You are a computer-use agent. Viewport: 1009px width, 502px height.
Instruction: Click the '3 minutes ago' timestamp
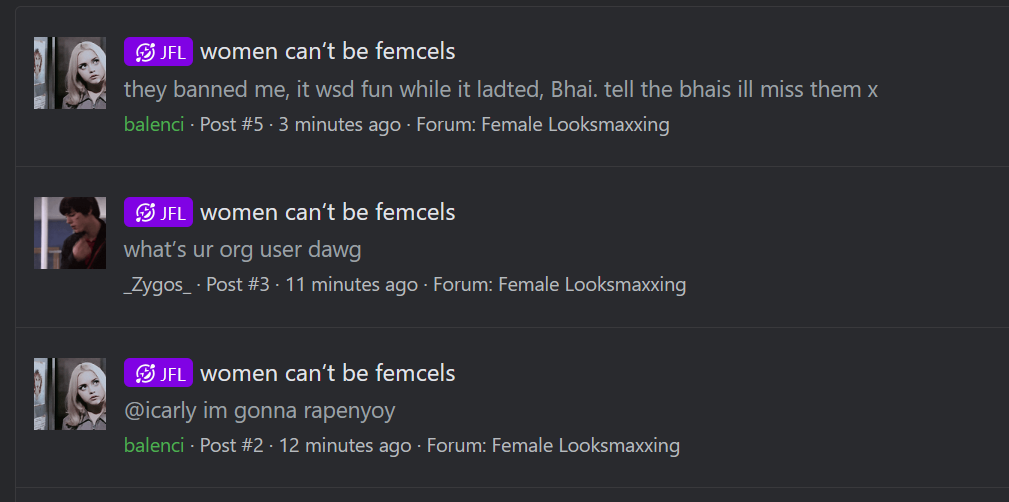pyautogui.click(x=339, y=124)
